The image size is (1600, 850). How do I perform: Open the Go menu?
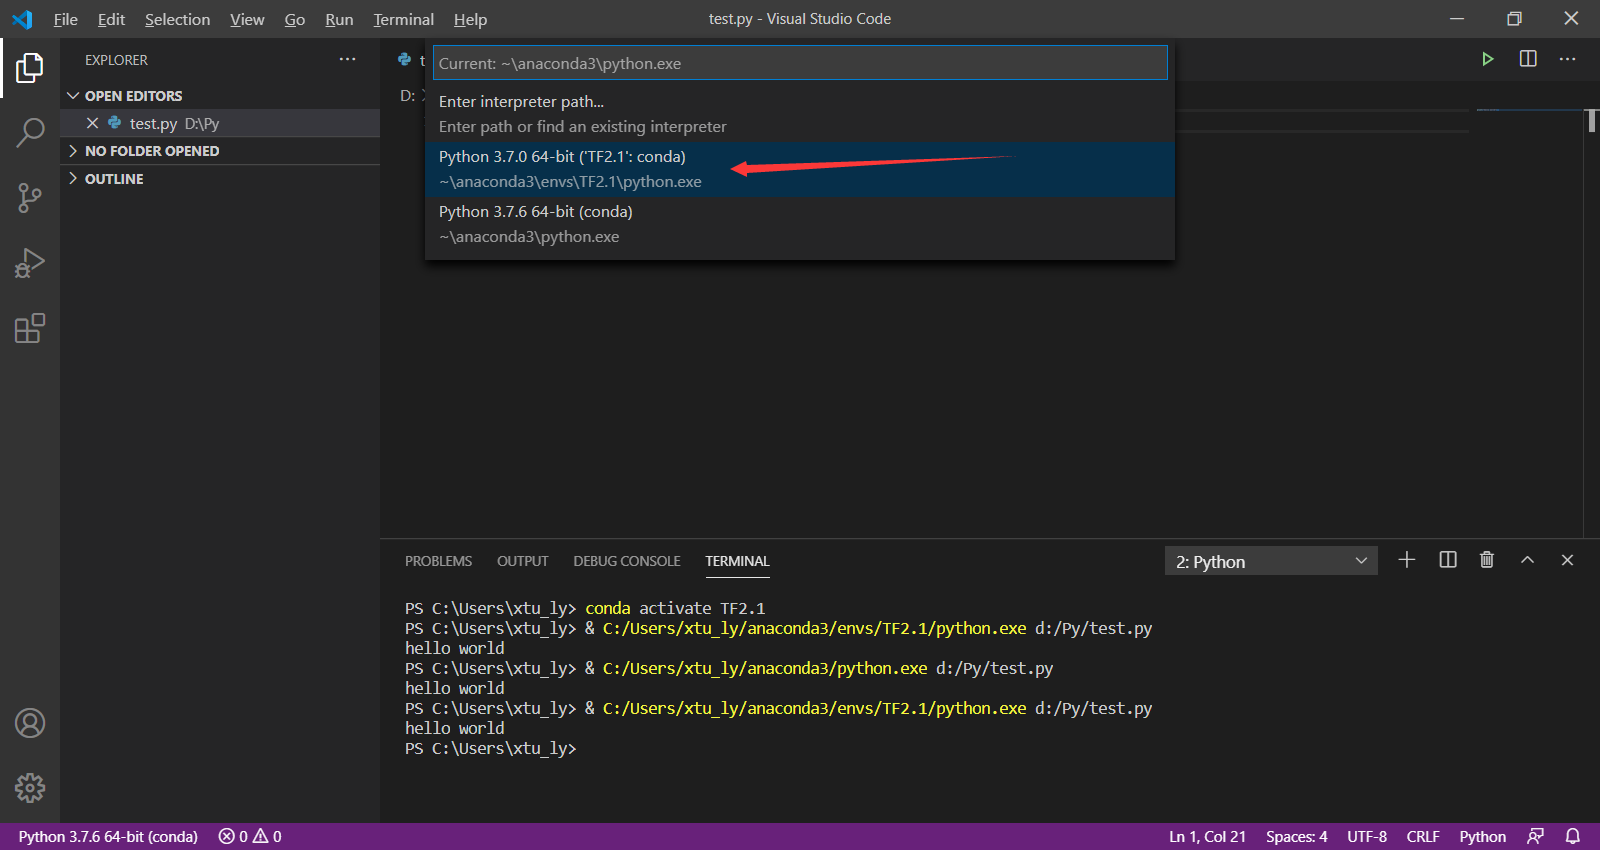(294, 19)
